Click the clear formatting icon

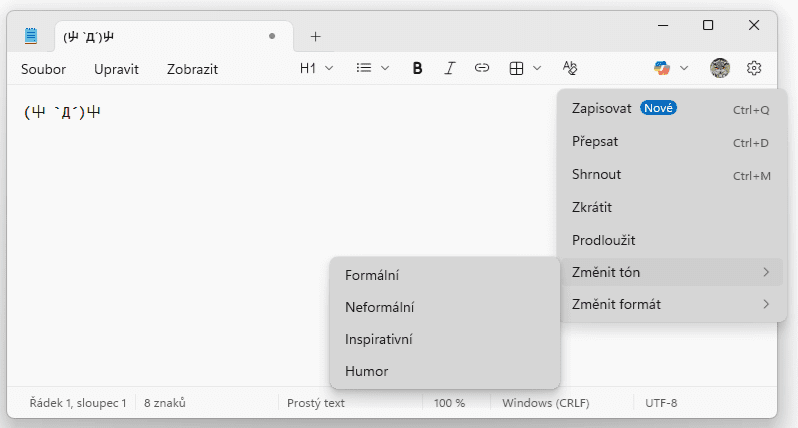click(570, 68)
